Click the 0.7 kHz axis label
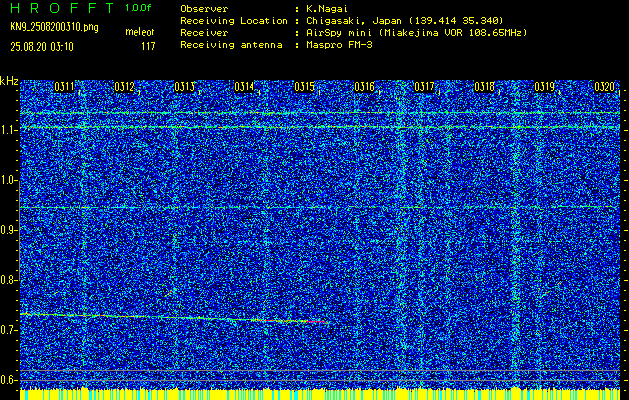Viewport: 629px width, 400px height. [x=8, y=330]
